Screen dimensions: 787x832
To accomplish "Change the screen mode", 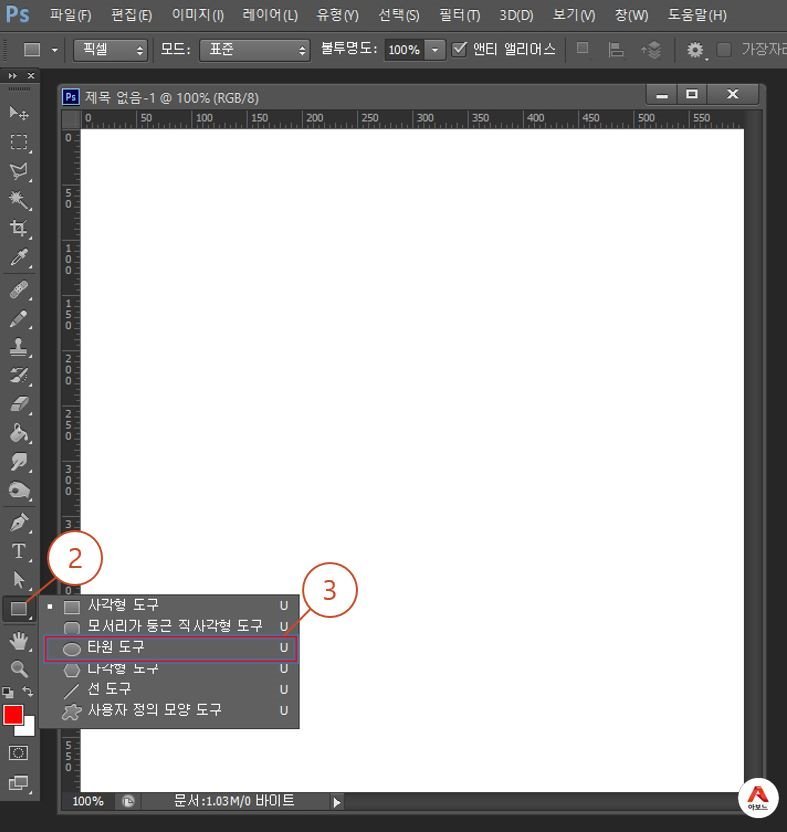I will (x=18, y=783).
